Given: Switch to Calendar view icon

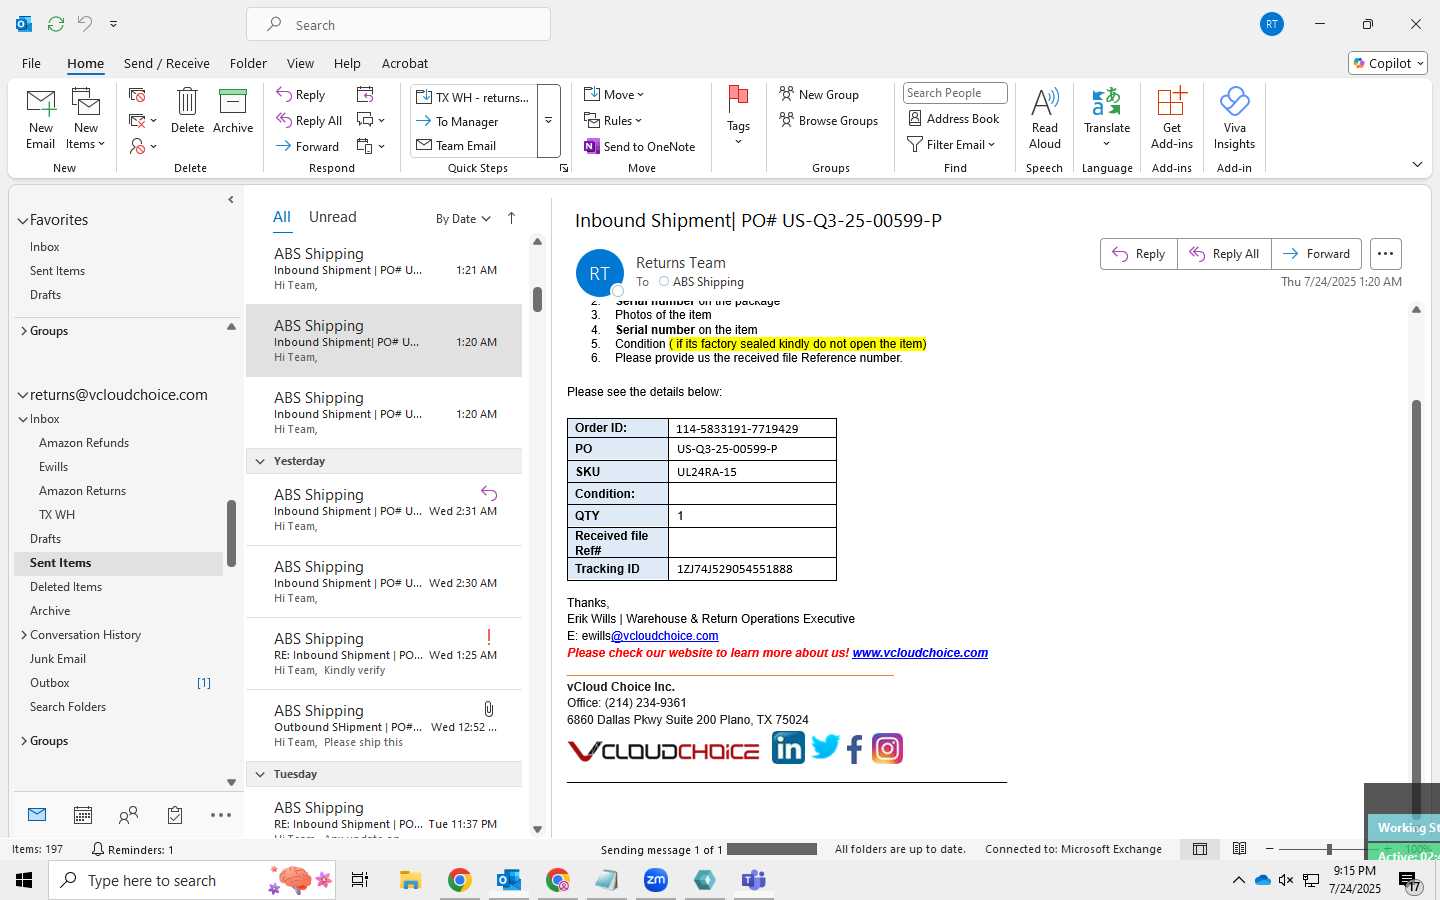Looking at the screenshot, I should point(83,815).
